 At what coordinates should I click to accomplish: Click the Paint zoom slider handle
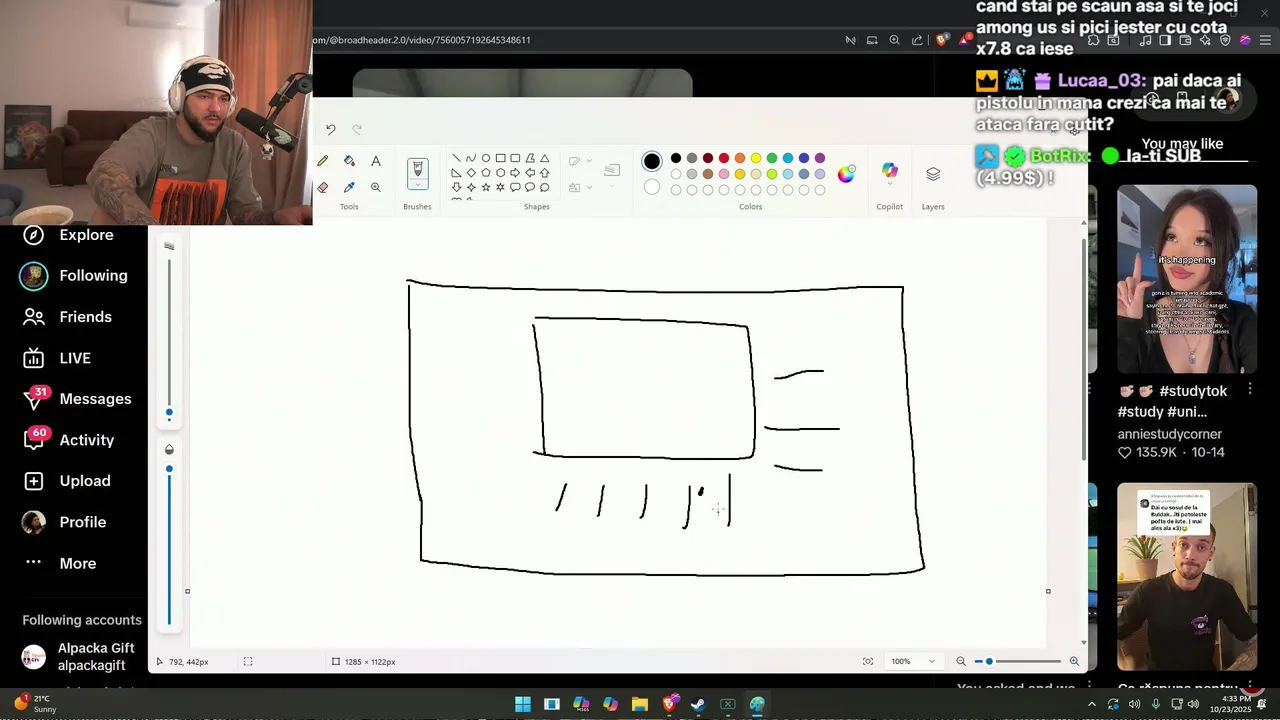(x=990, y=661)
